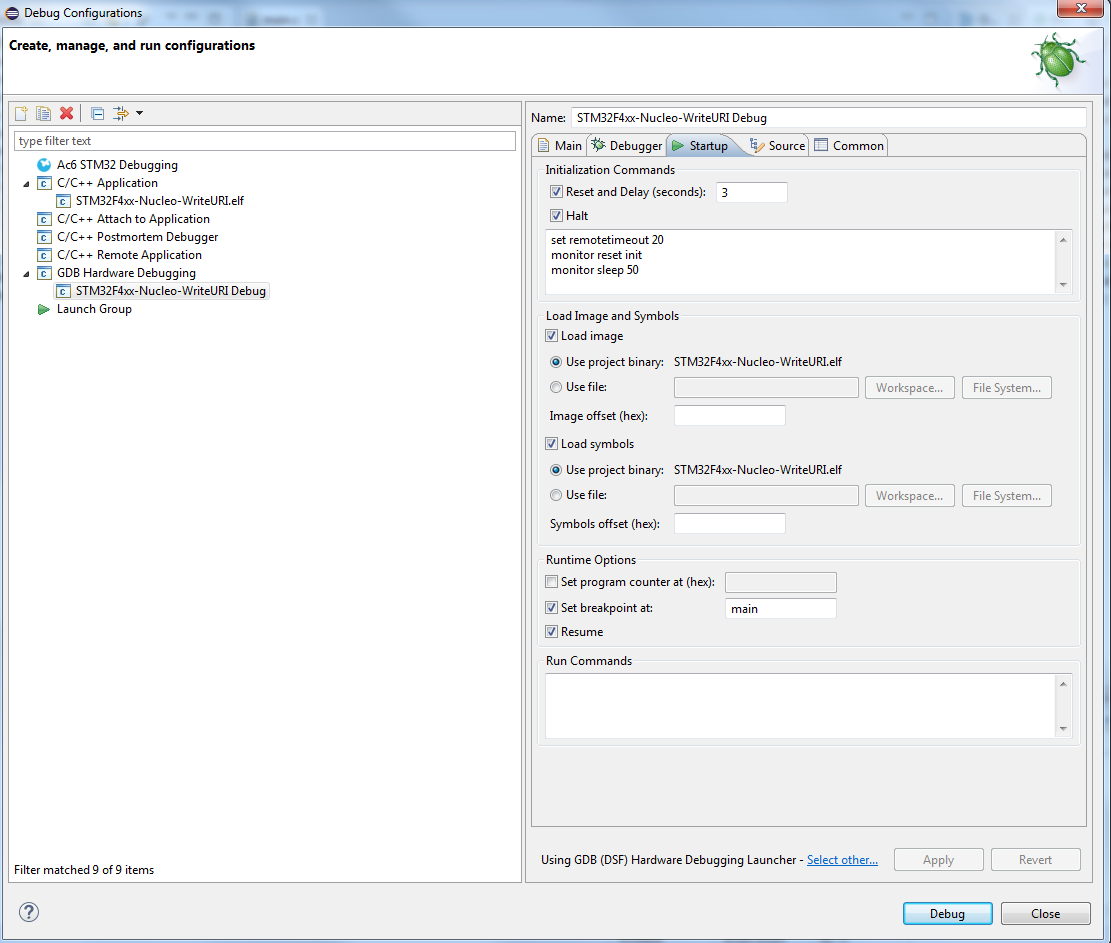Click the Collapse All toolbar icon
The image size is (1111, 943).
pyautogui.click(x=97, y=113)
